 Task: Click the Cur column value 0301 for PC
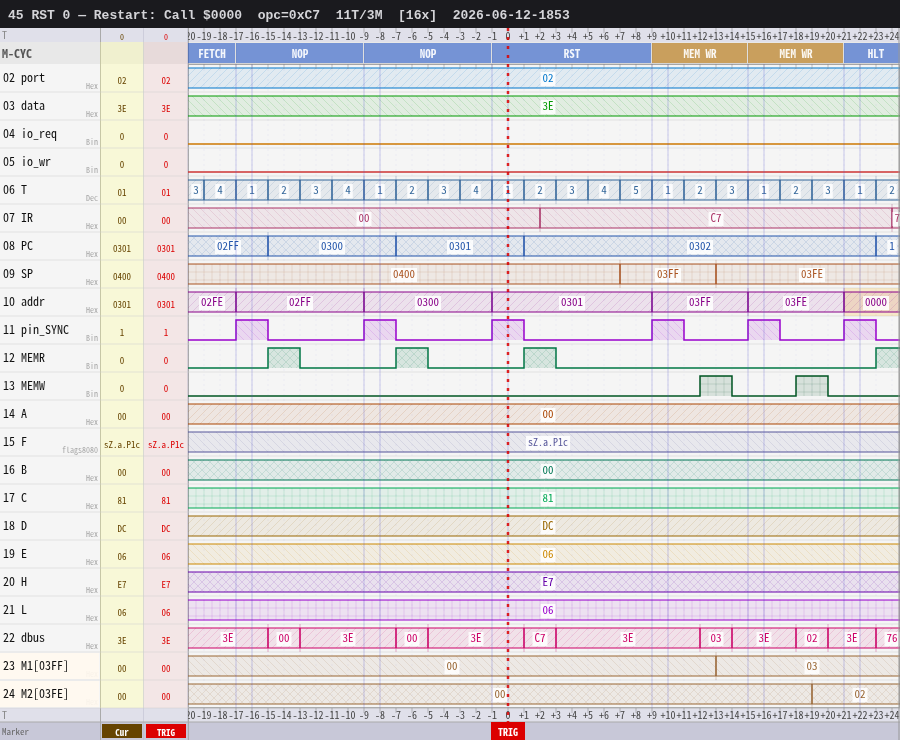(122, 249)
